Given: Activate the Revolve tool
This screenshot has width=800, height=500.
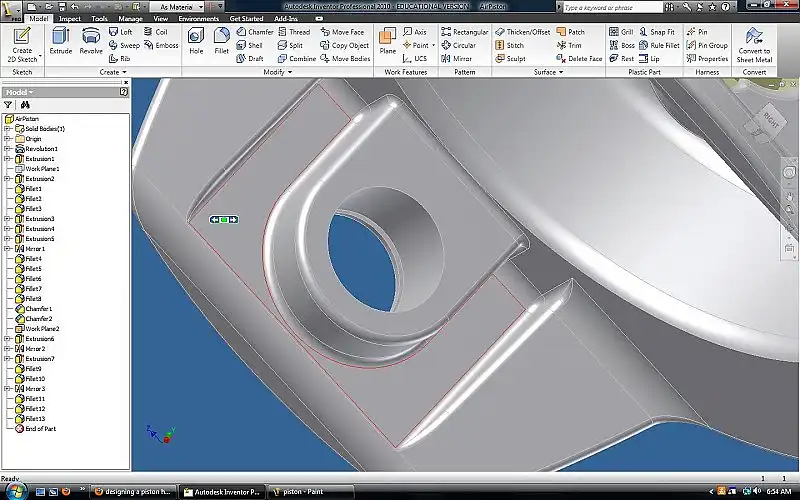Looking at the screenshot, I should coord(91,40).
